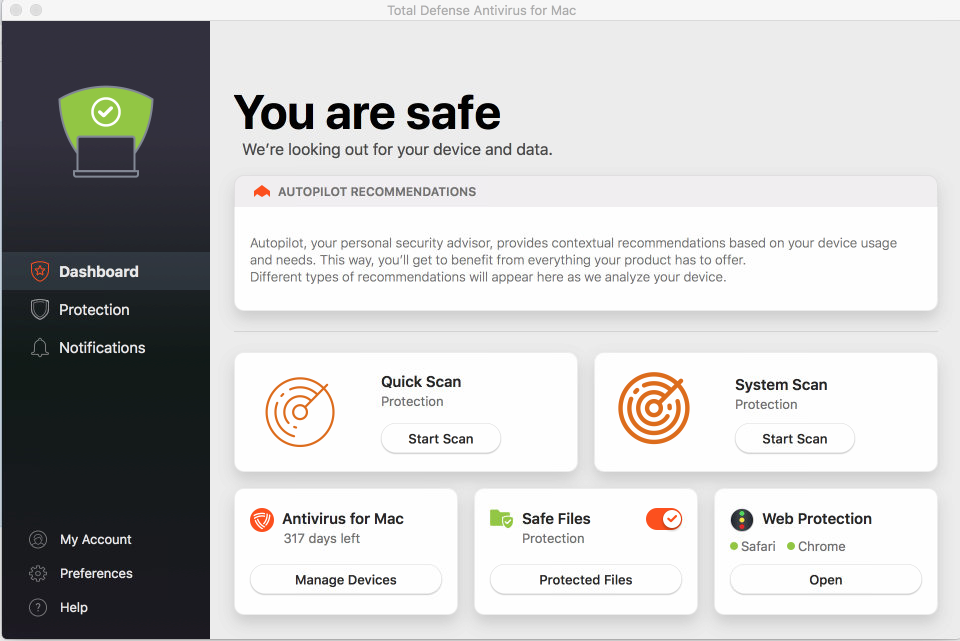This screenshot has height=641, width=960.
Task: Disable the Safe Files toggle switch
Action: (664, 519)
